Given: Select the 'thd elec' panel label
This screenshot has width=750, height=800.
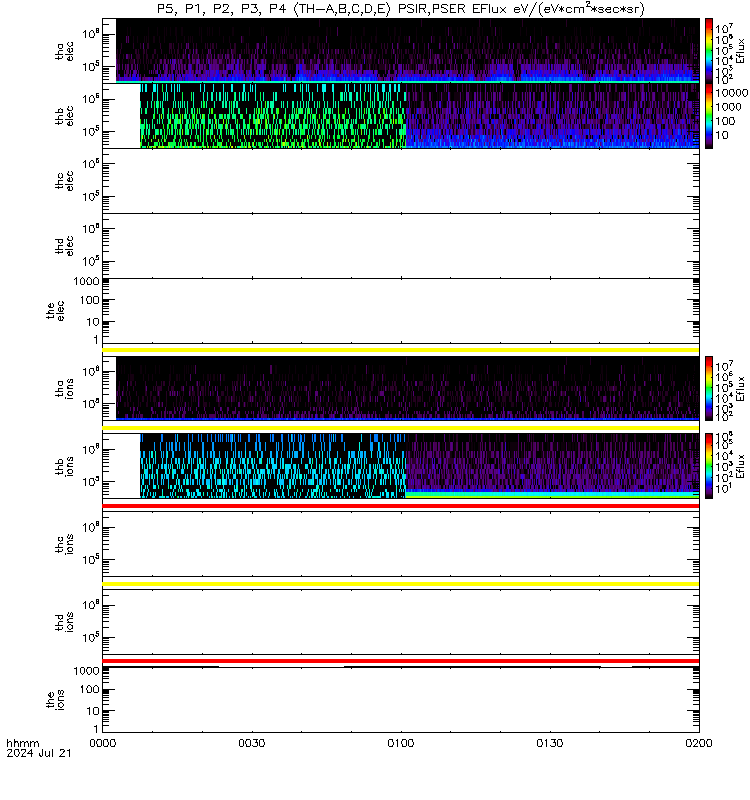Looking at the screenshot, I should (64, 245).
